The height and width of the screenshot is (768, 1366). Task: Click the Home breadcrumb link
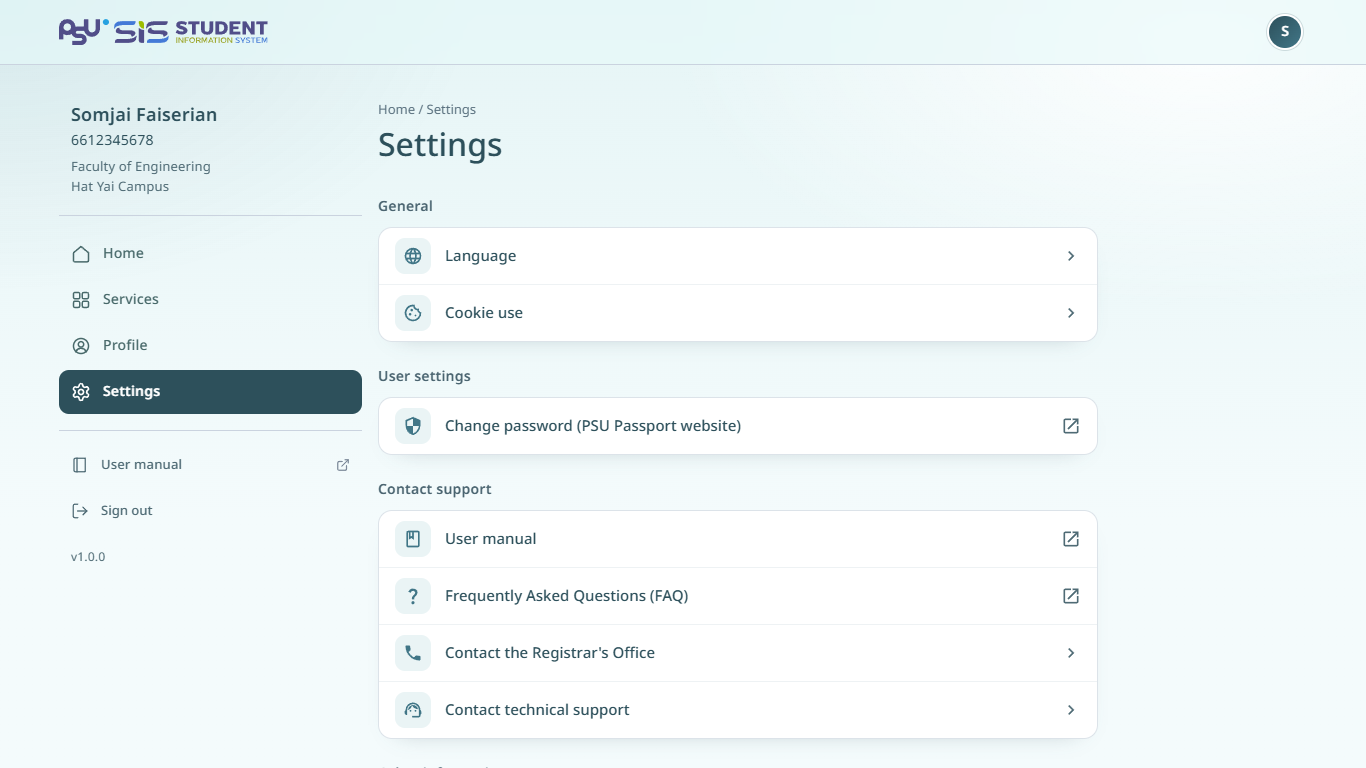396,110
